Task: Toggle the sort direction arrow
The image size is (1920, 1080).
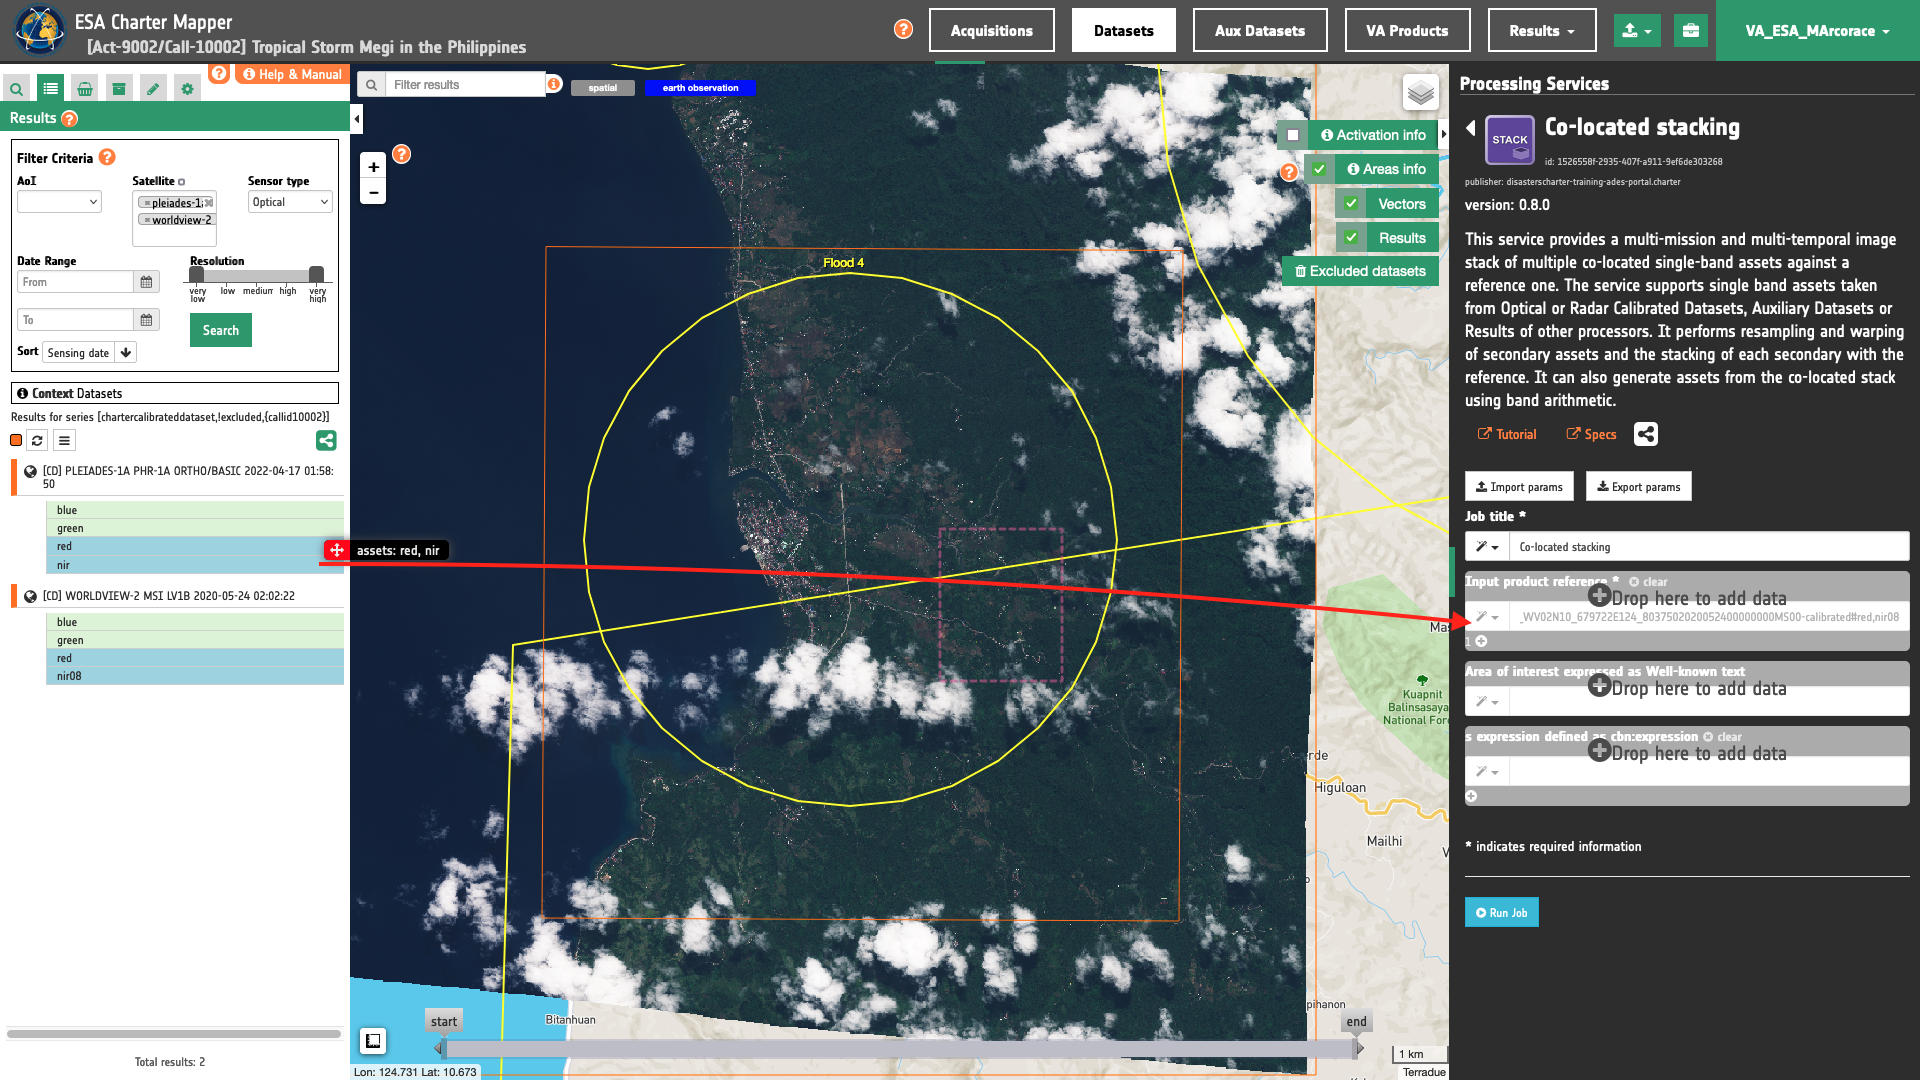Action: tap(125, 353)
